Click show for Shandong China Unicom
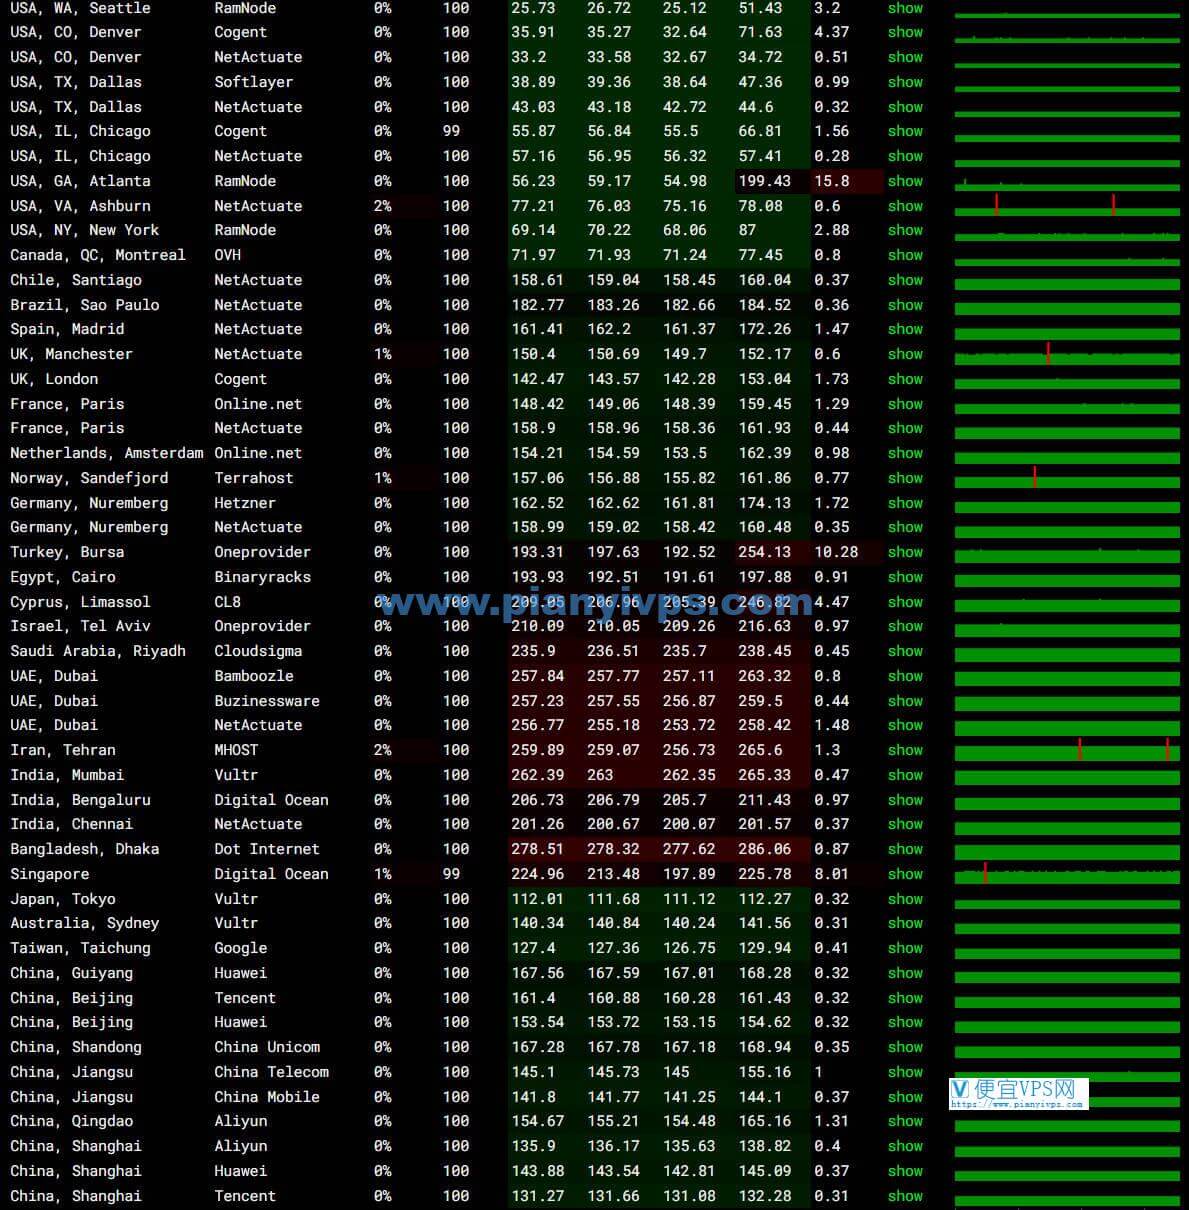The height and width of the screenshot is (1210, 1189). 905,1047
